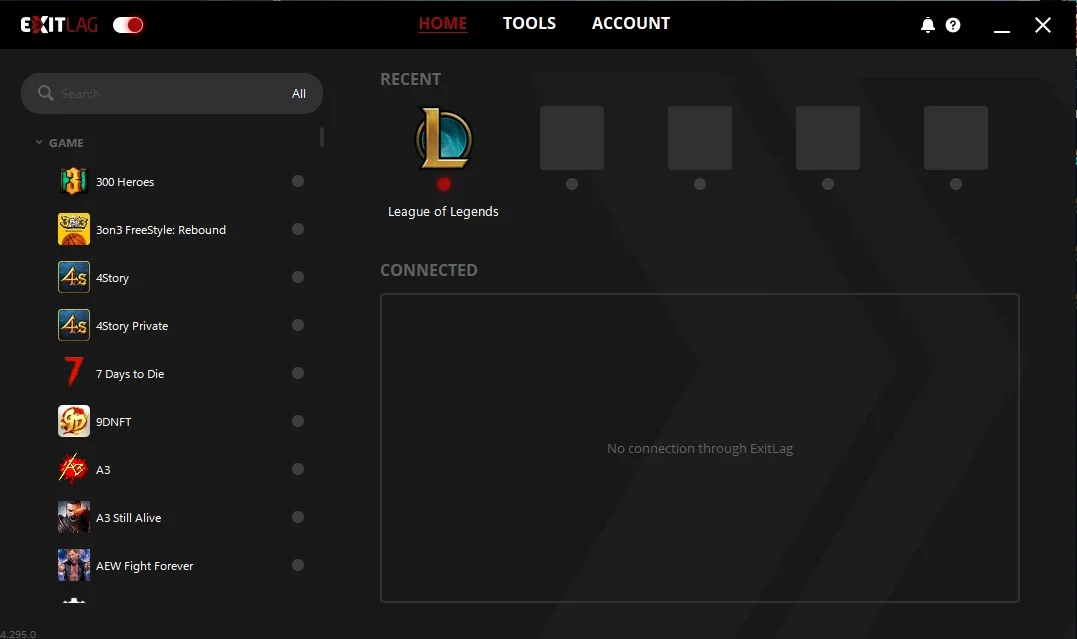Click the A3 status dot
The width and height of the screenshot is (1077, 639).
pos(298,469)
